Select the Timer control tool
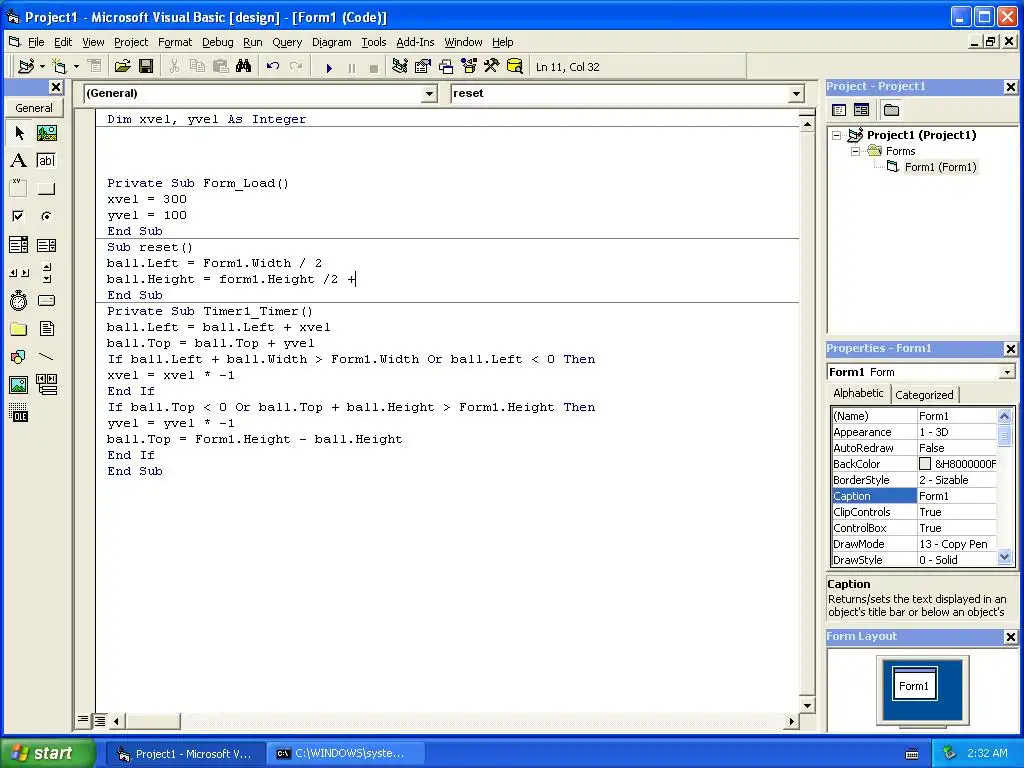 click(x=19, y=300)
